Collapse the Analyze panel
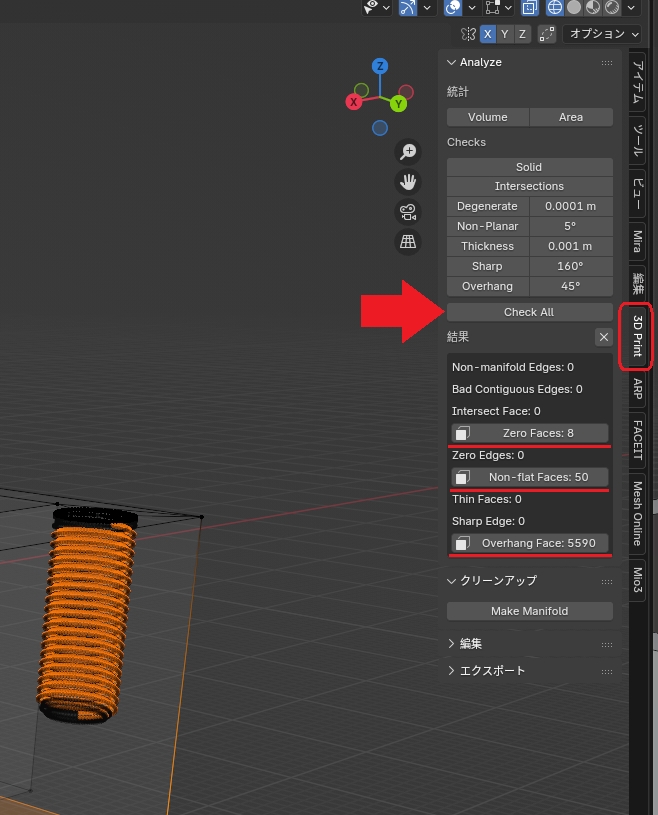The image size is (658, 815). coord(452,62)
